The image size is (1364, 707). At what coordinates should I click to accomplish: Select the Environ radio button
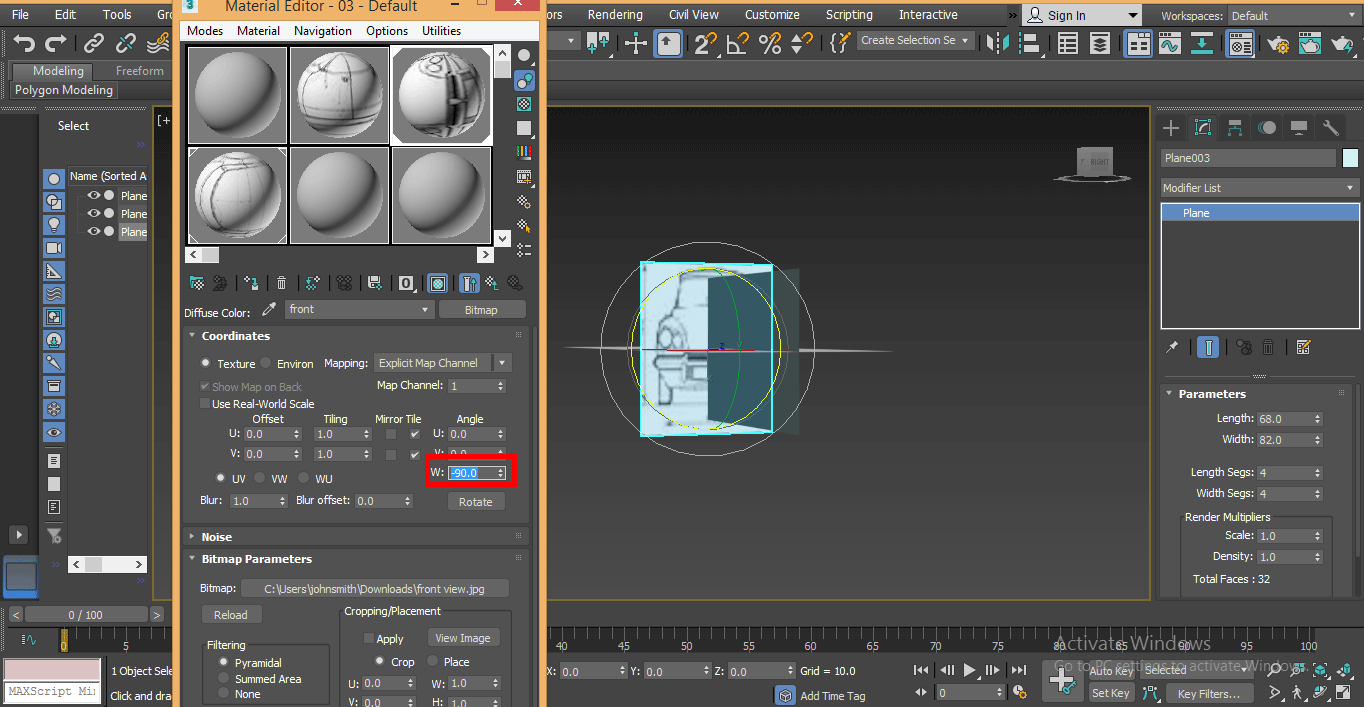pyautogui.click(x=266, y=364)
